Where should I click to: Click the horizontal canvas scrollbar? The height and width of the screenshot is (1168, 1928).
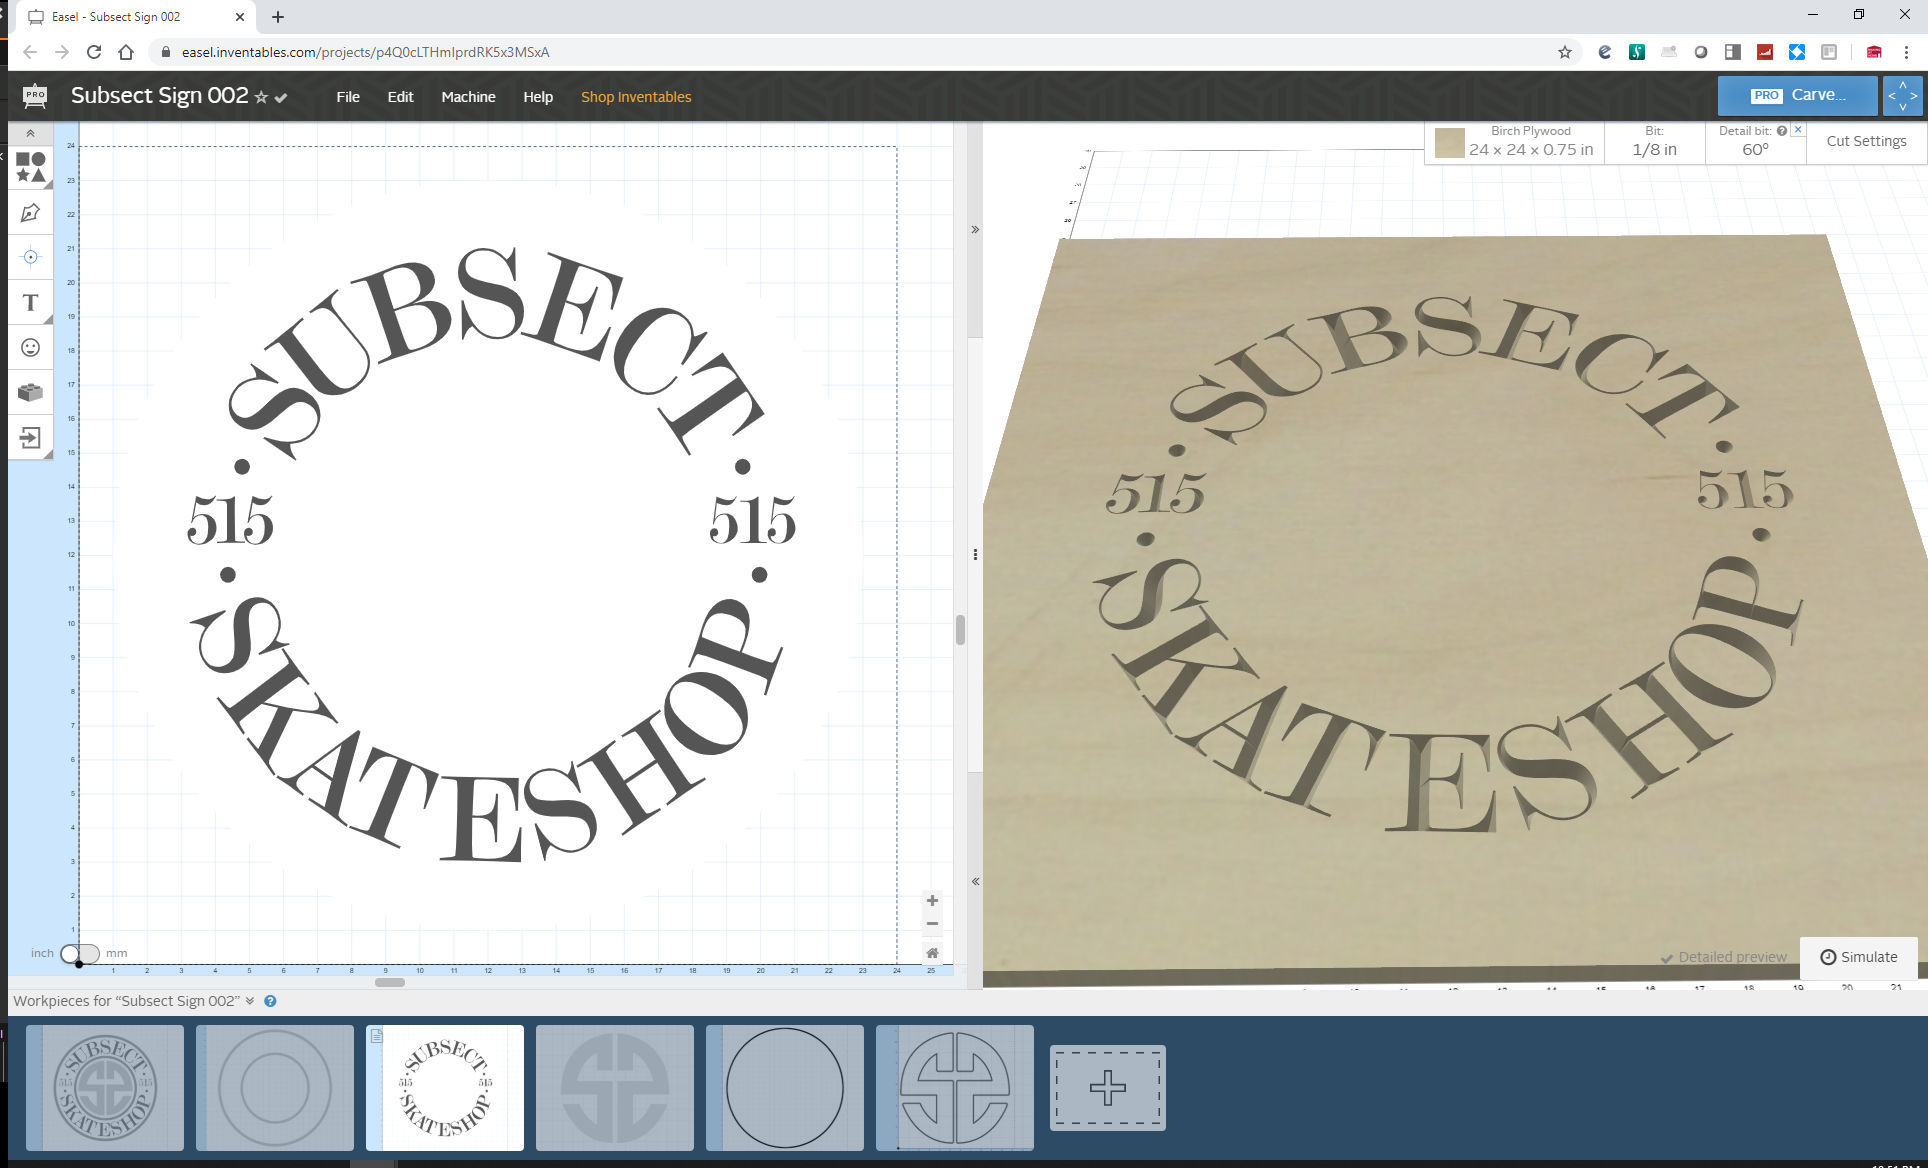click(x=390, y=982)
